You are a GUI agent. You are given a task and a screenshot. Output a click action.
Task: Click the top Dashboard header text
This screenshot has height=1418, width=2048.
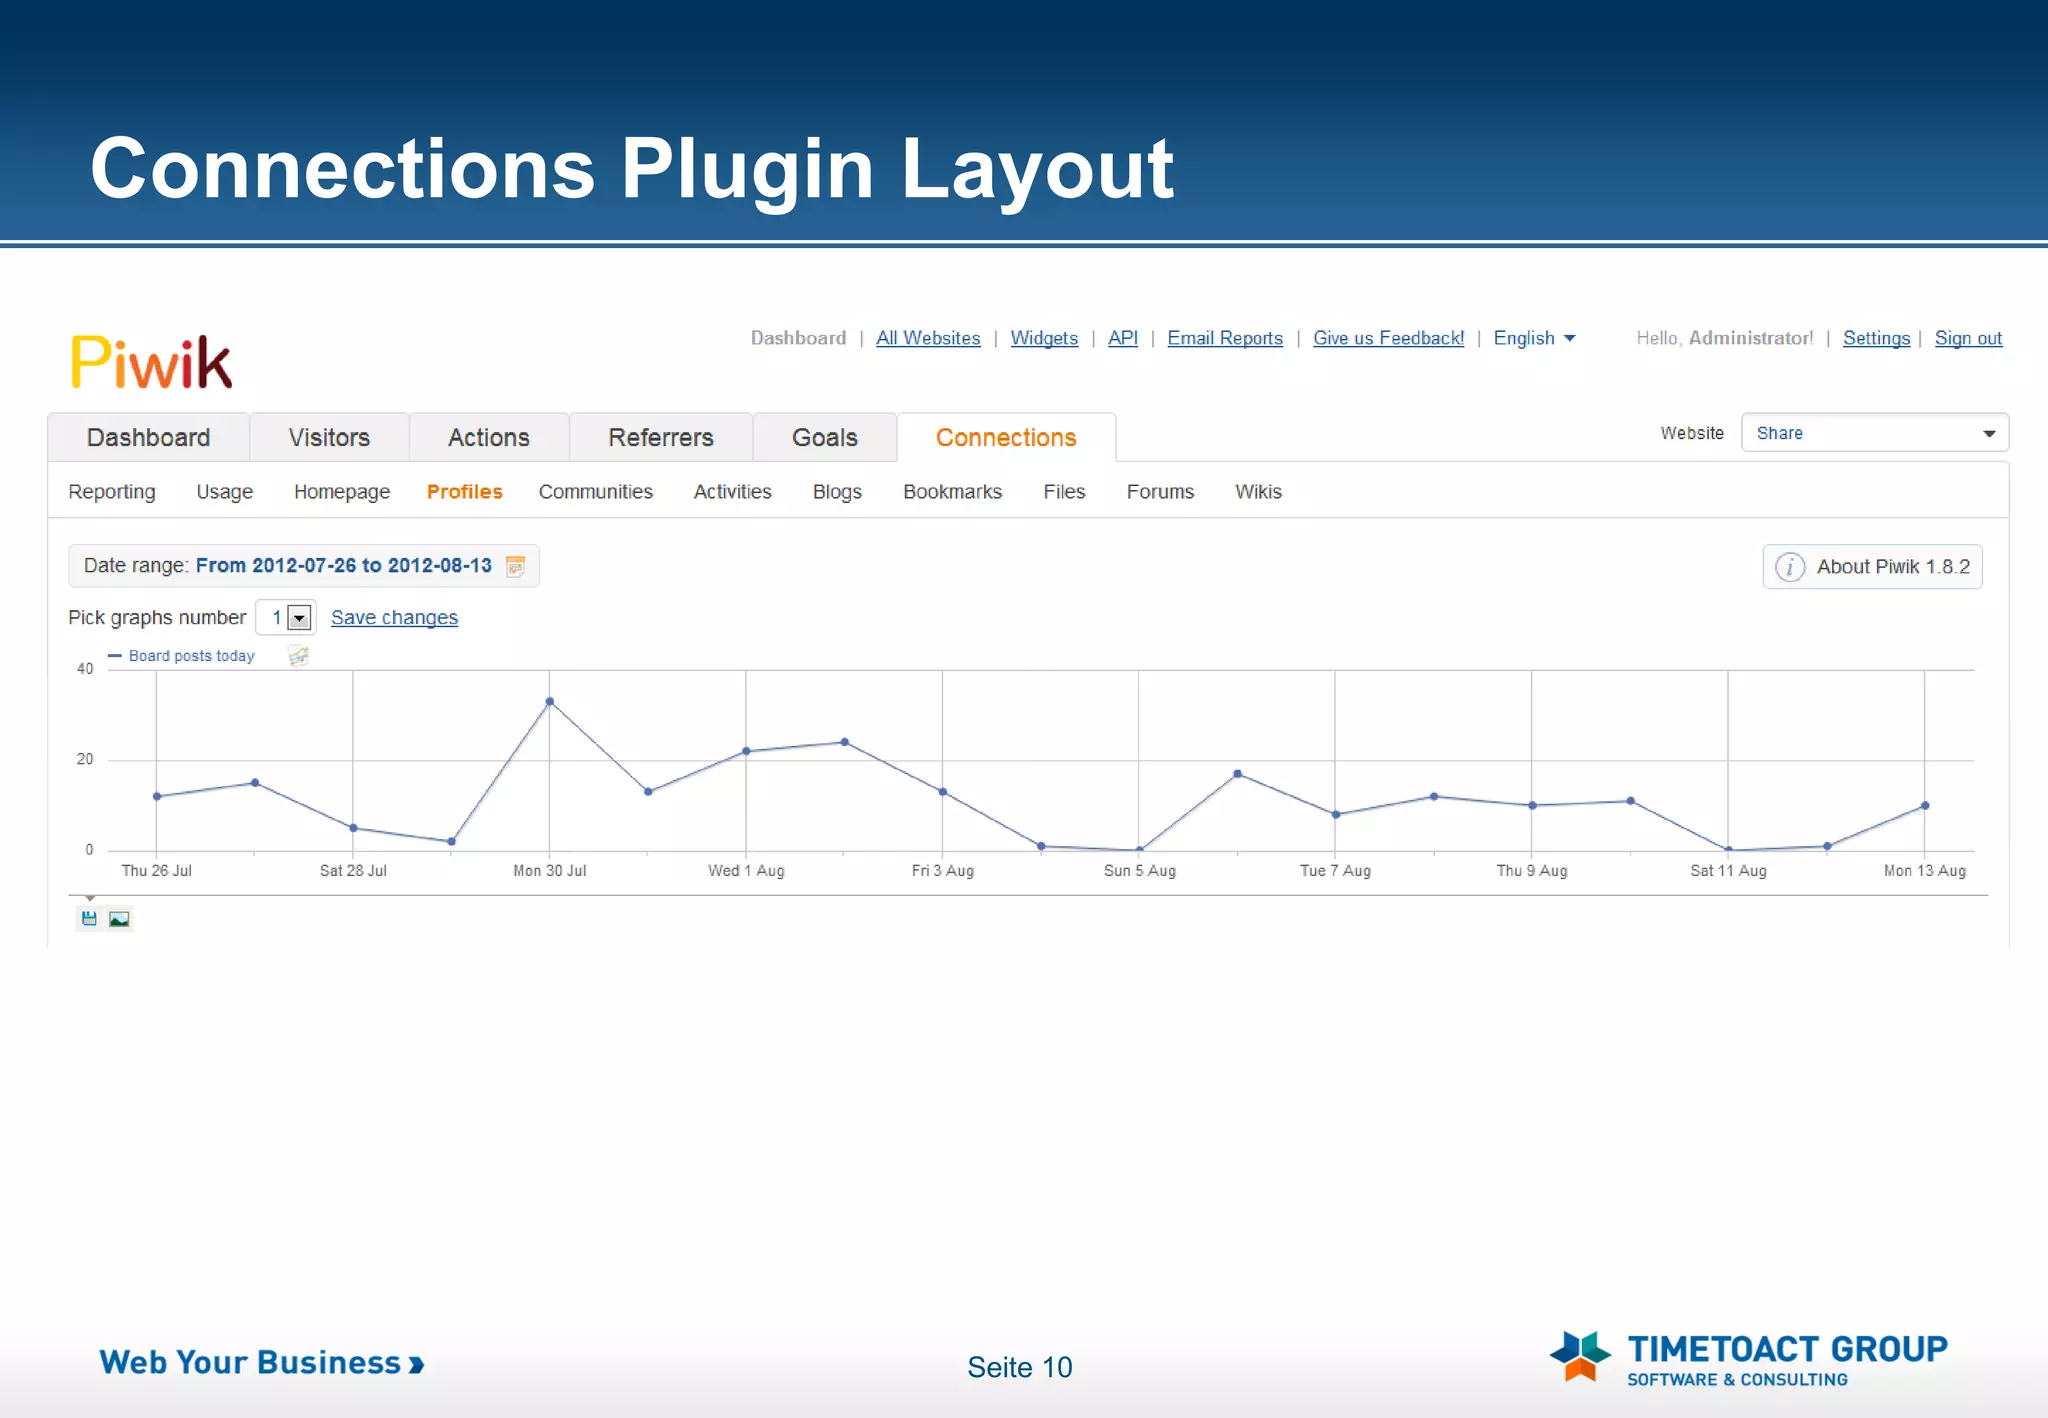point(798,338)
